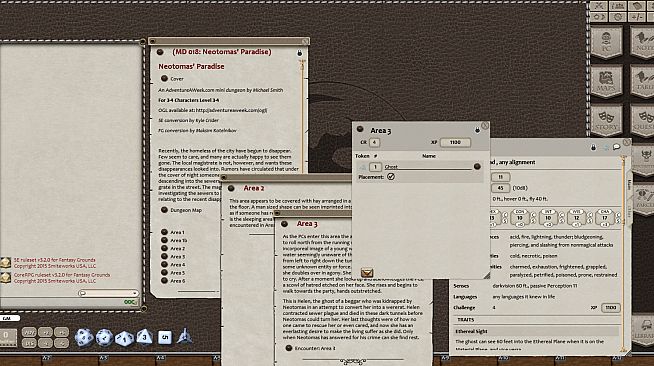Click the Ethereal Sight trait header
Viewport: 654px width, 366px height.
click(x=536, y=331)
